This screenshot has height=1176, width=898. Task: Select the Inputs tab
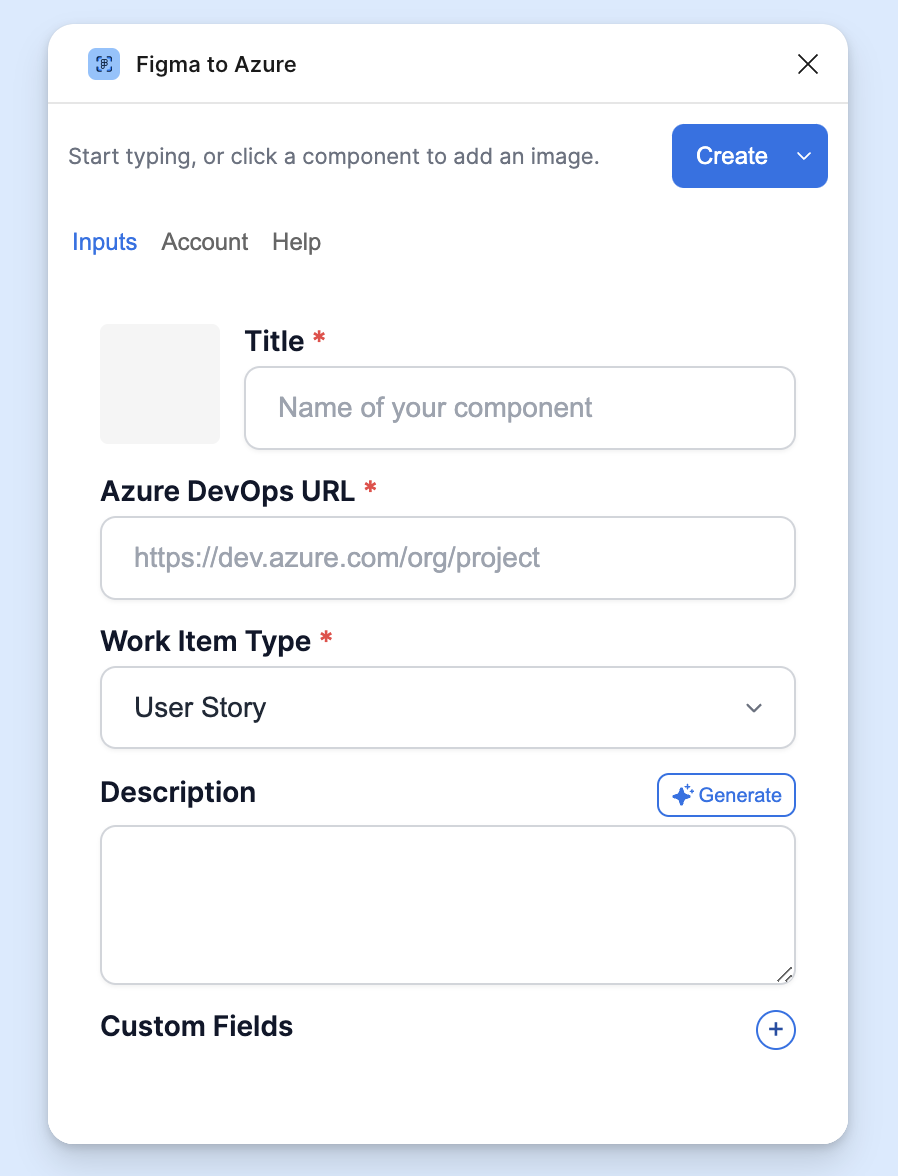click(104, 242)
